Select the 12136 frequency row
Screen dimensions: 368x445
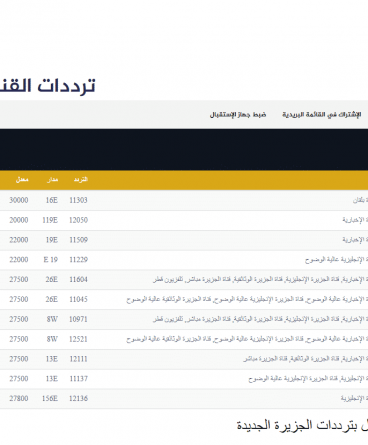184,399
